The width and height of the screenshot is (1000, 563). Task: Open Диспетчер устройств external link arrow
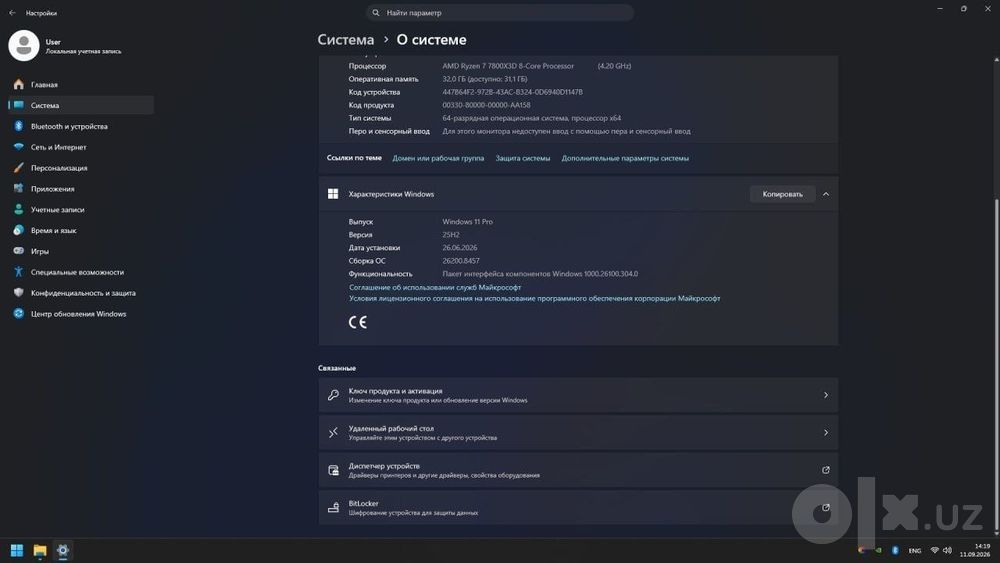(826, 471)
